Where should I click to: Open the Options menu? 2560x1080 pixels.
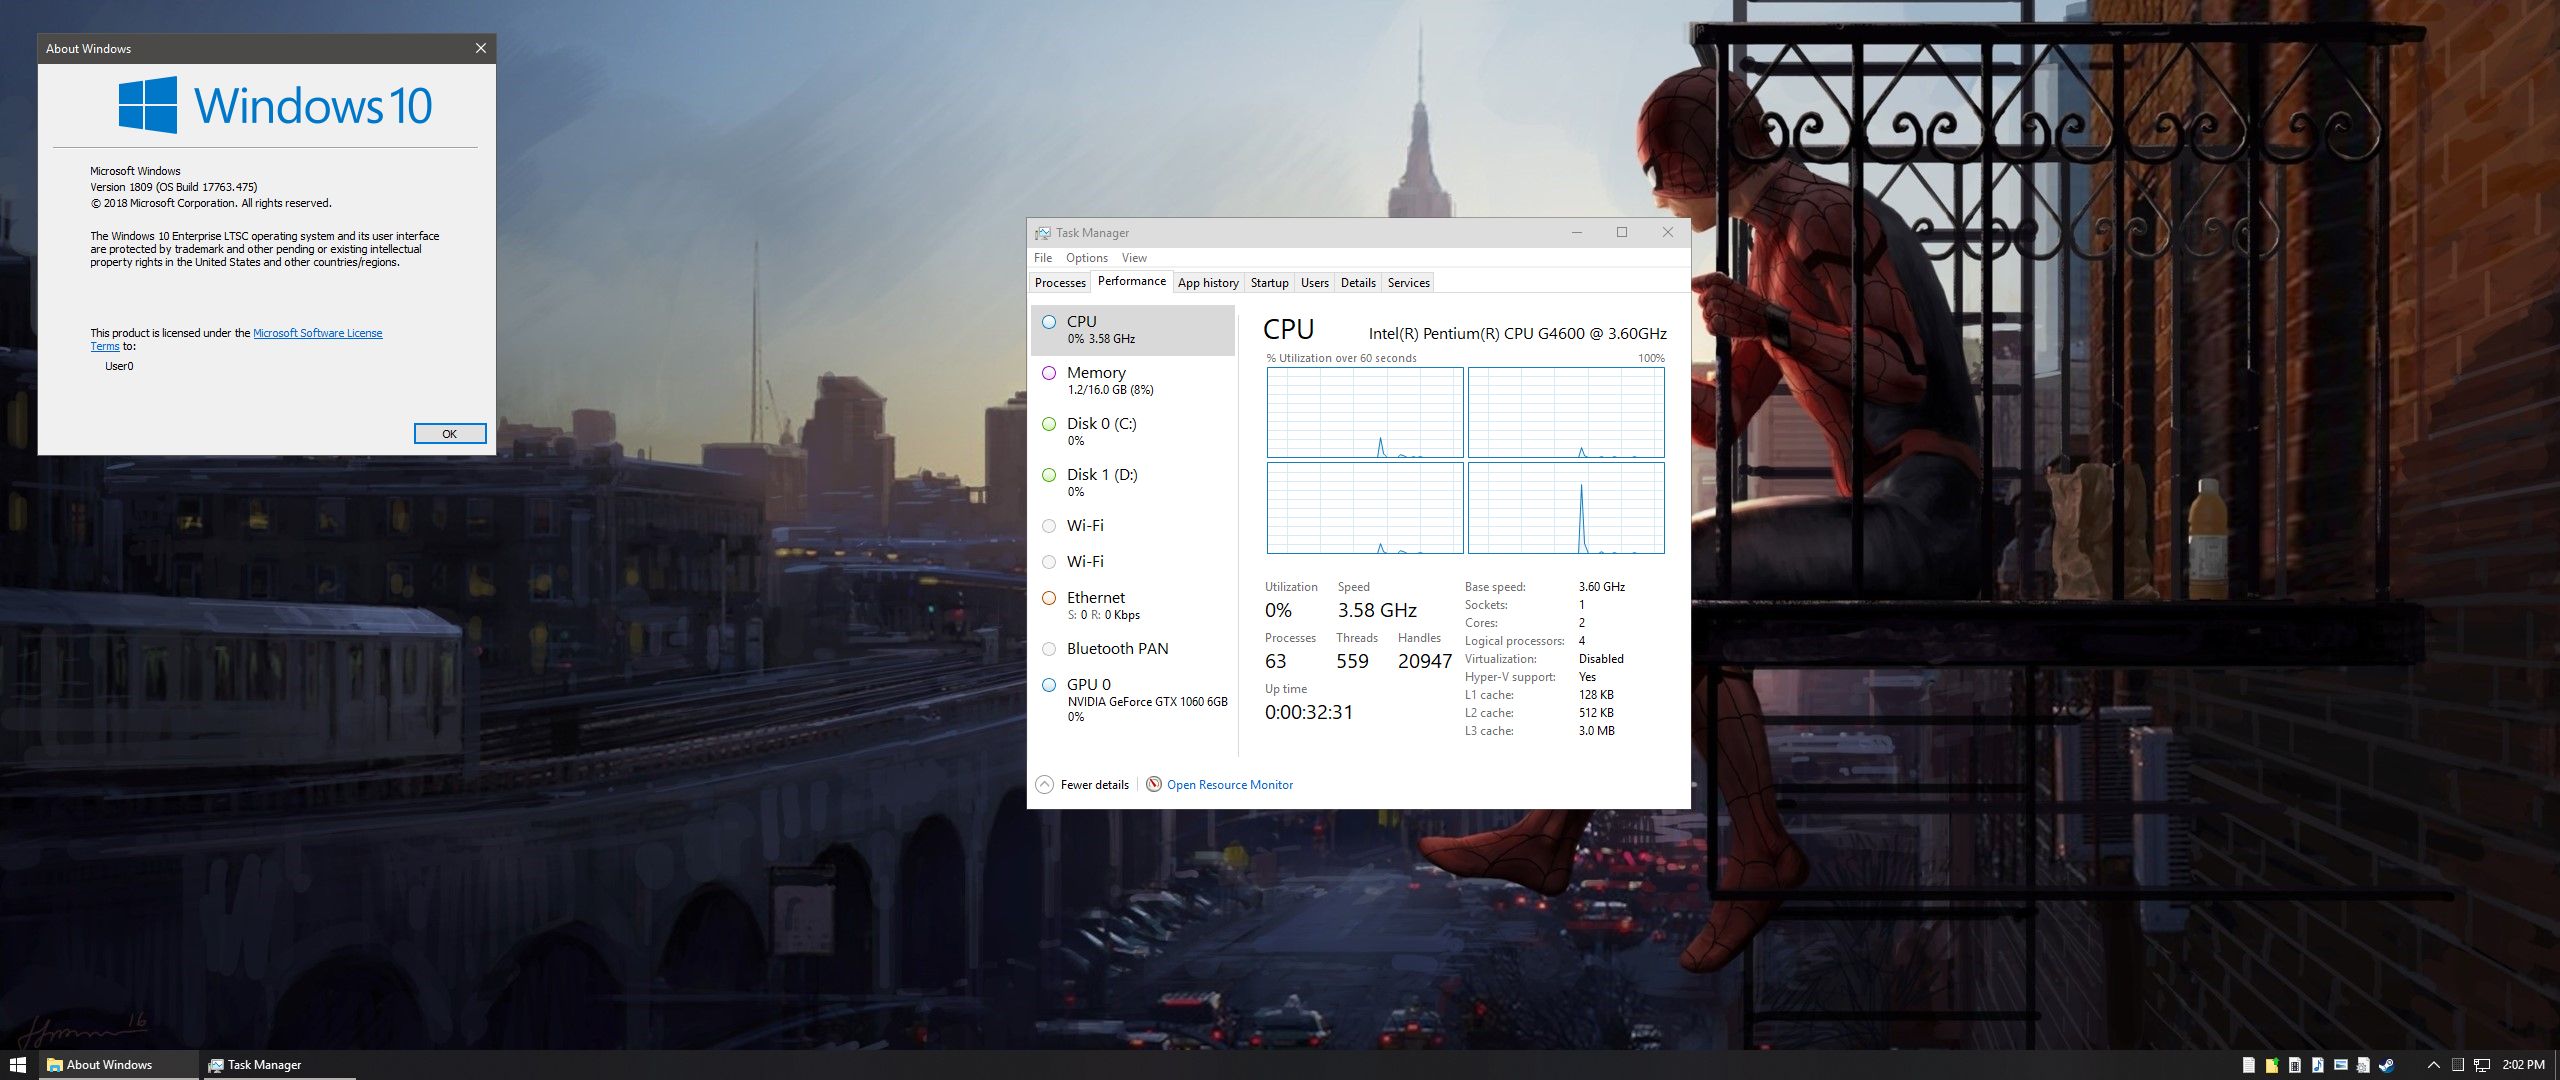[1086, 258]
